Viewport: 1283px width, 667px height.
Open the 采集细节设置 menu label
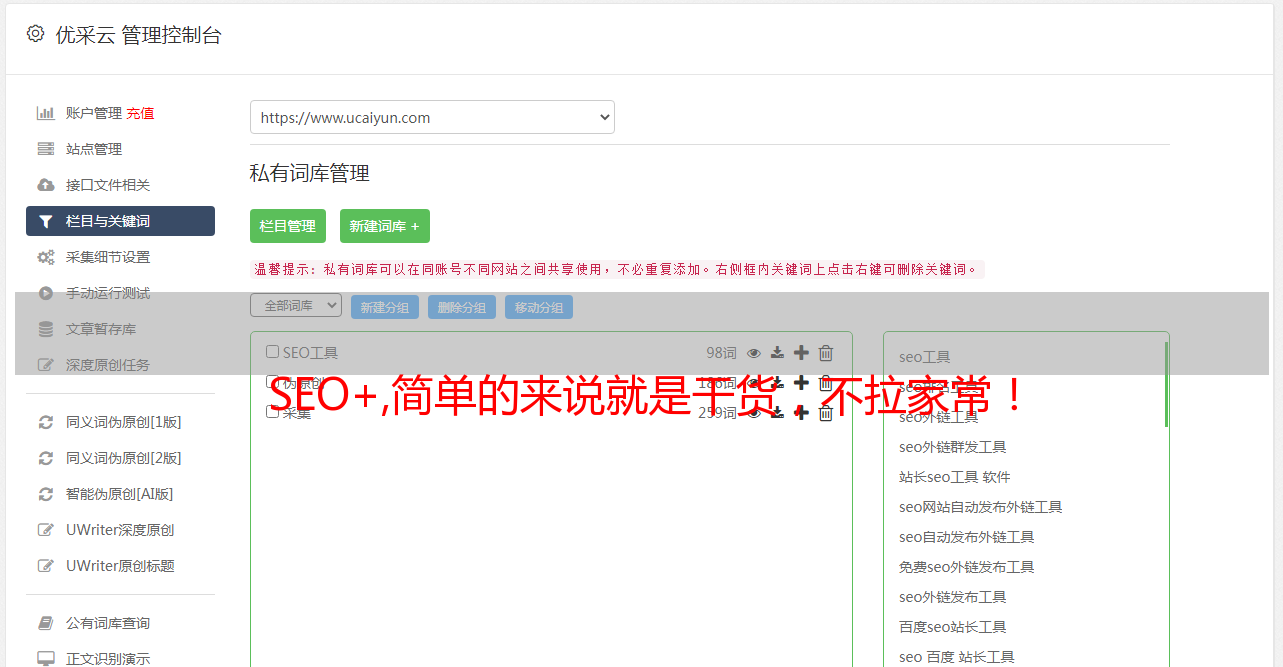point(108,257)
